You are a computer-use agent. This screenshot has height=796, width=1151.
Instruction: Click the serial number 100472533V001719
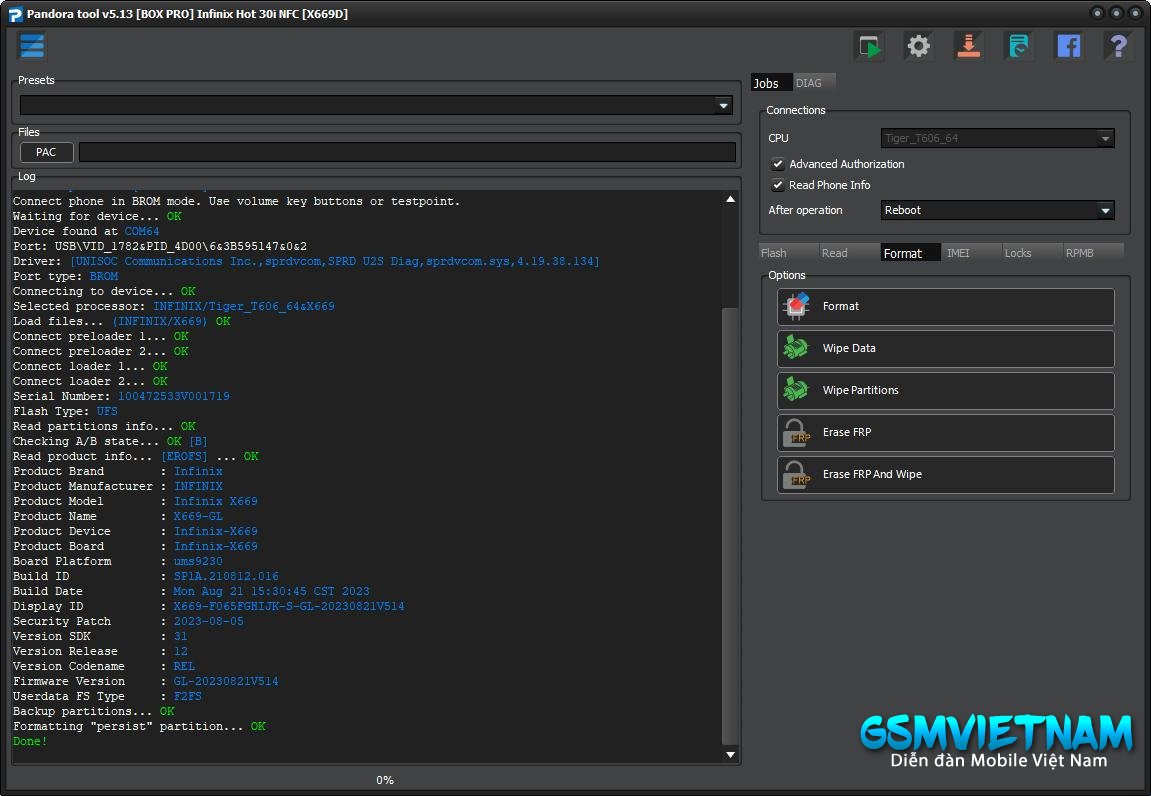point(174,397)
